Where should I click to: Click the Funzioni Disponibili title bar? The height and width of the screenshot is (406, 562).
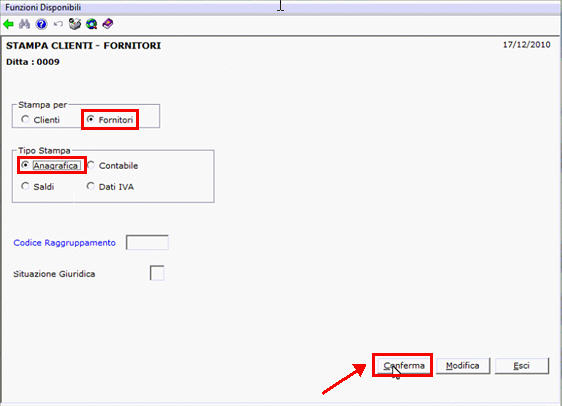[x=281, y=7]
